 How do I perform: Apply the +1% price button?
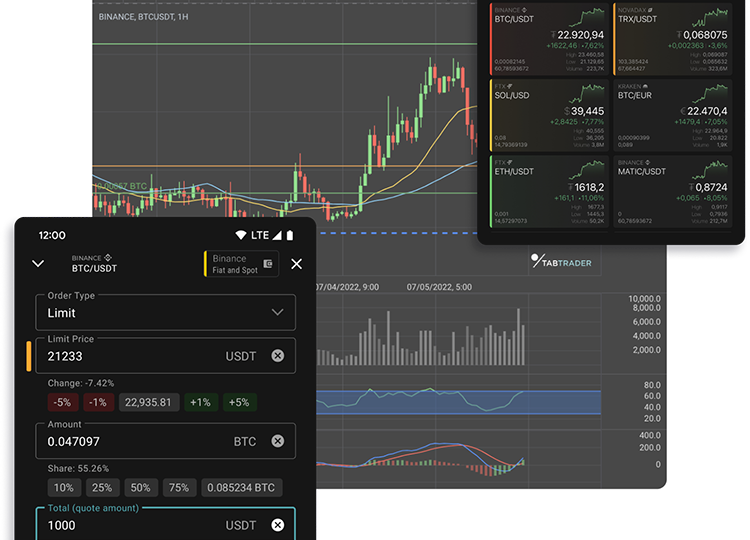[201, 402]
